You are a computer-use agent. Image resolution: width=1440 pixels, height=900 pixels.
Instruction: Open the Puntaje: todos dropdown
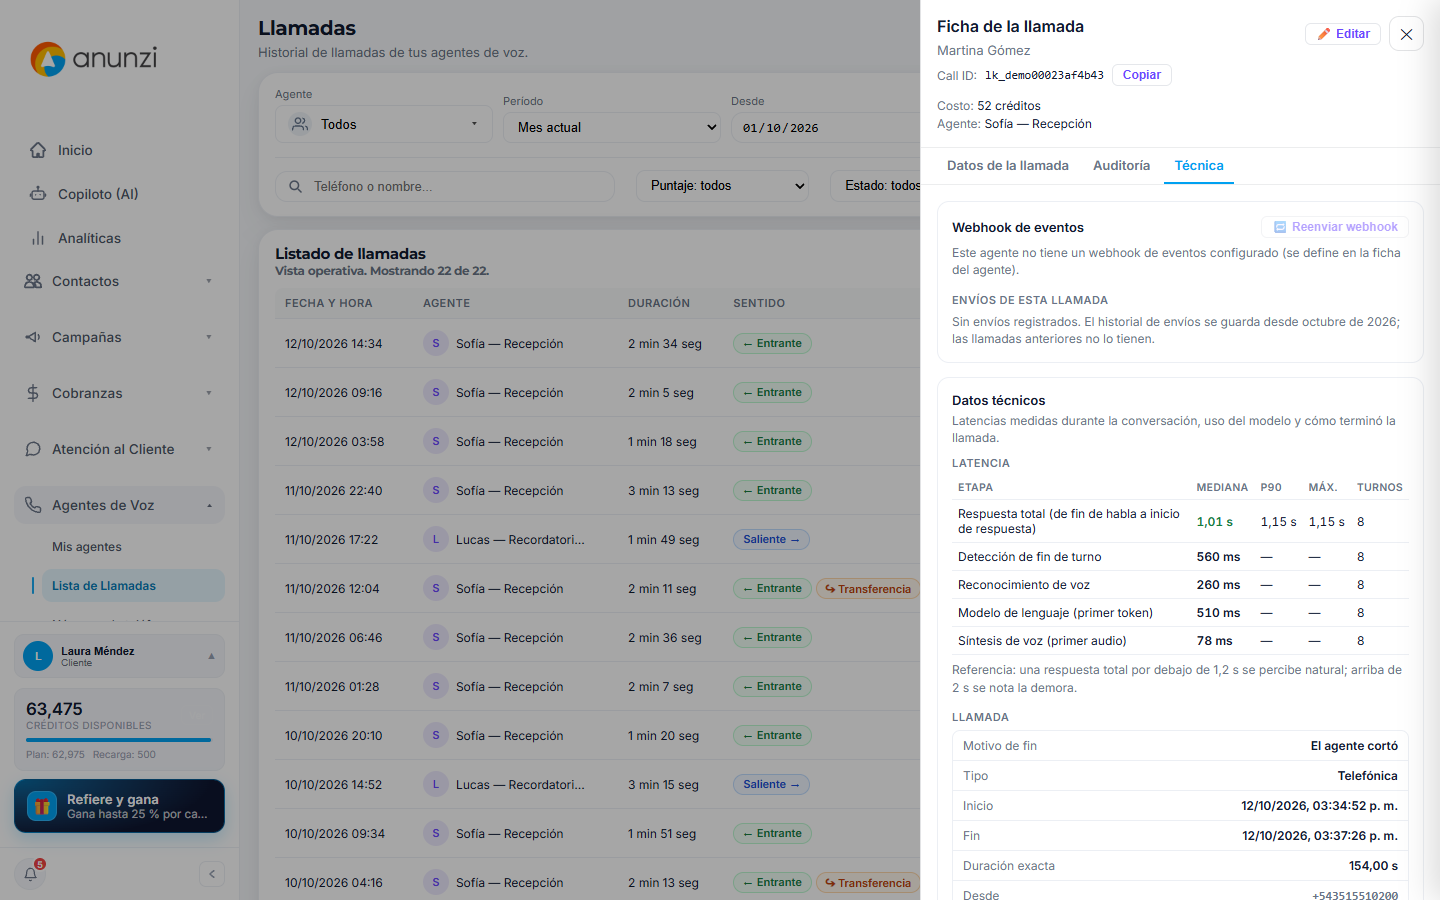pos(722,186)
